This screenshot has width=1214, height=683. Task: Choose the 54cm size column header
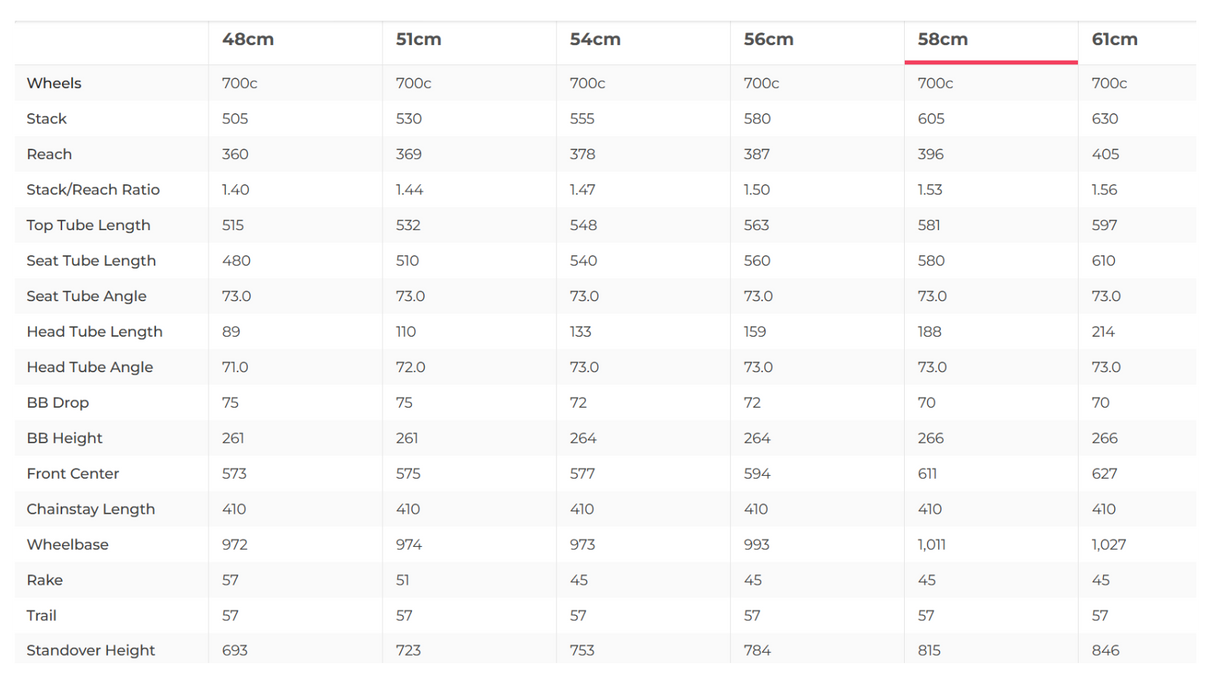tap(595, 40)
